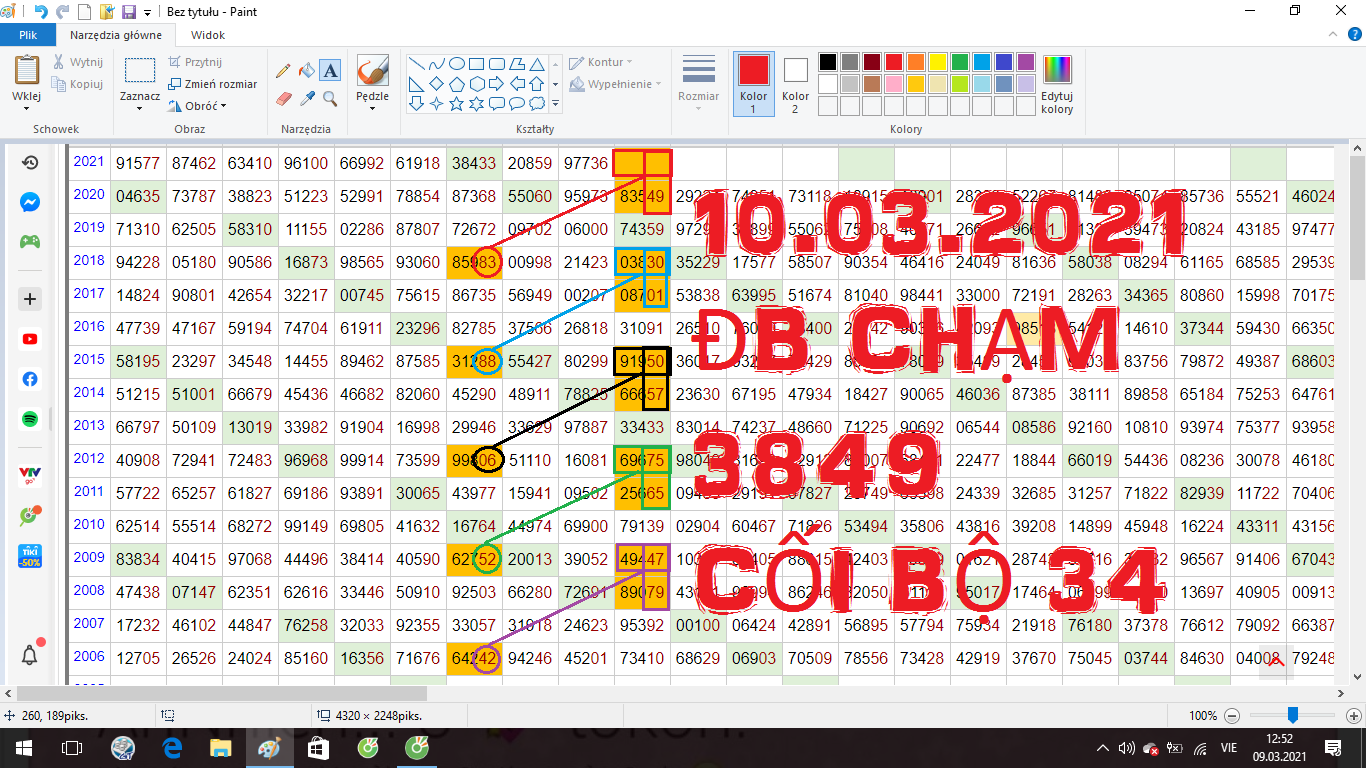Switch active color to Kolor 2
1366x768 pixels.
(x=795, y=83)
